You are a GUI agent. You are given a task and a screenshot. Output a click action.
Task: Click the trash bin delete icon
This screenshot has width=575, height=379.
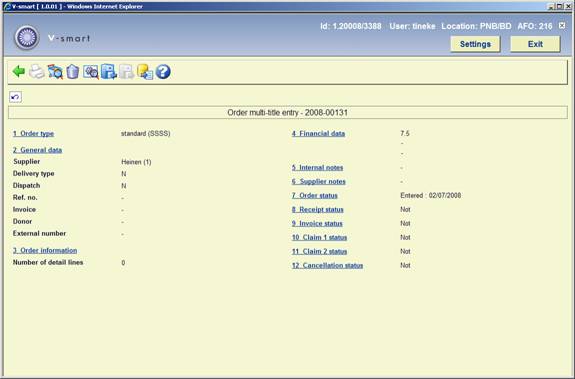click(73, 72)
